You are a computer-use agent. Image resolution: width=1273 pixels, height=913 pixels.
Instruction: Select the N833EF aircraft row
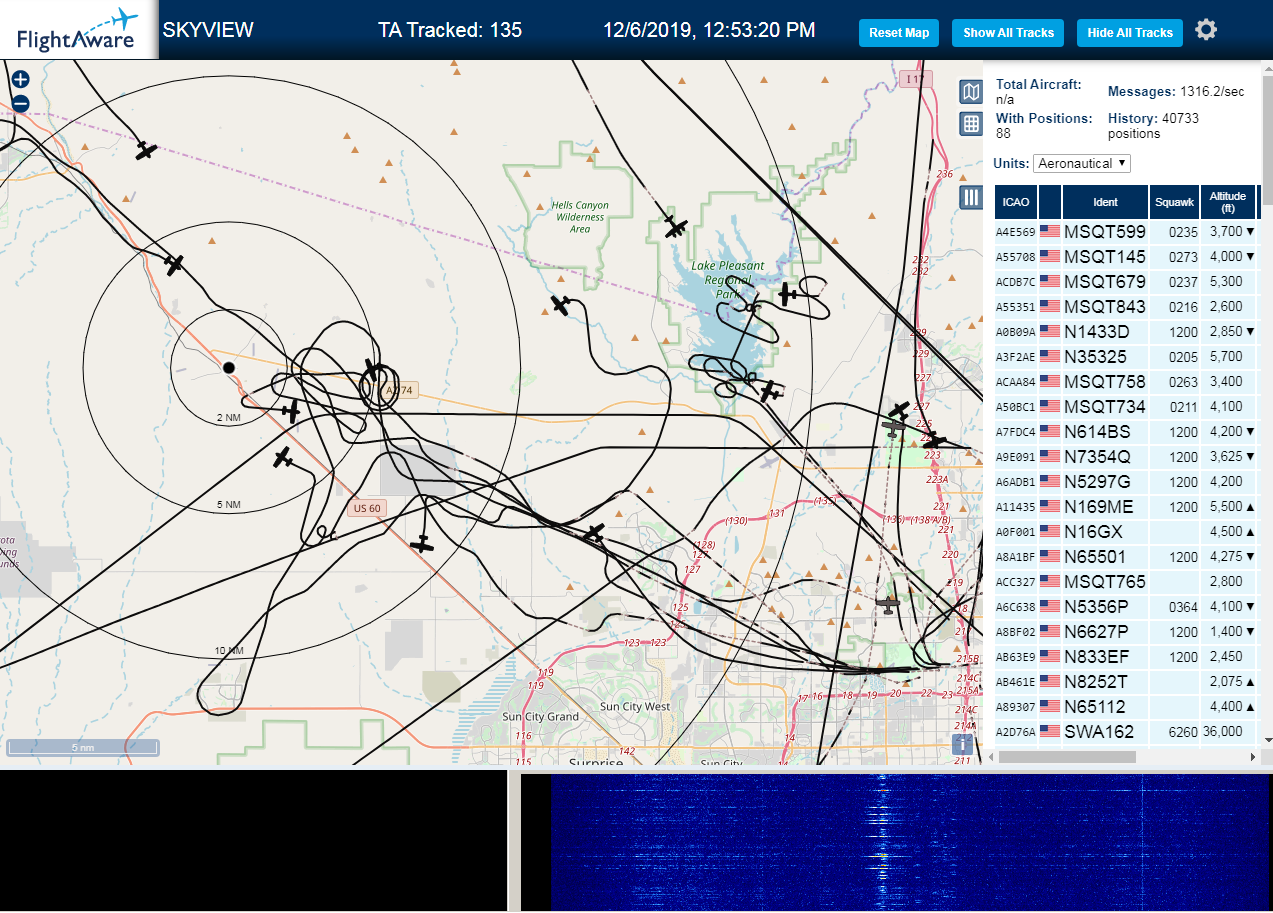(x=1125, y=657)
